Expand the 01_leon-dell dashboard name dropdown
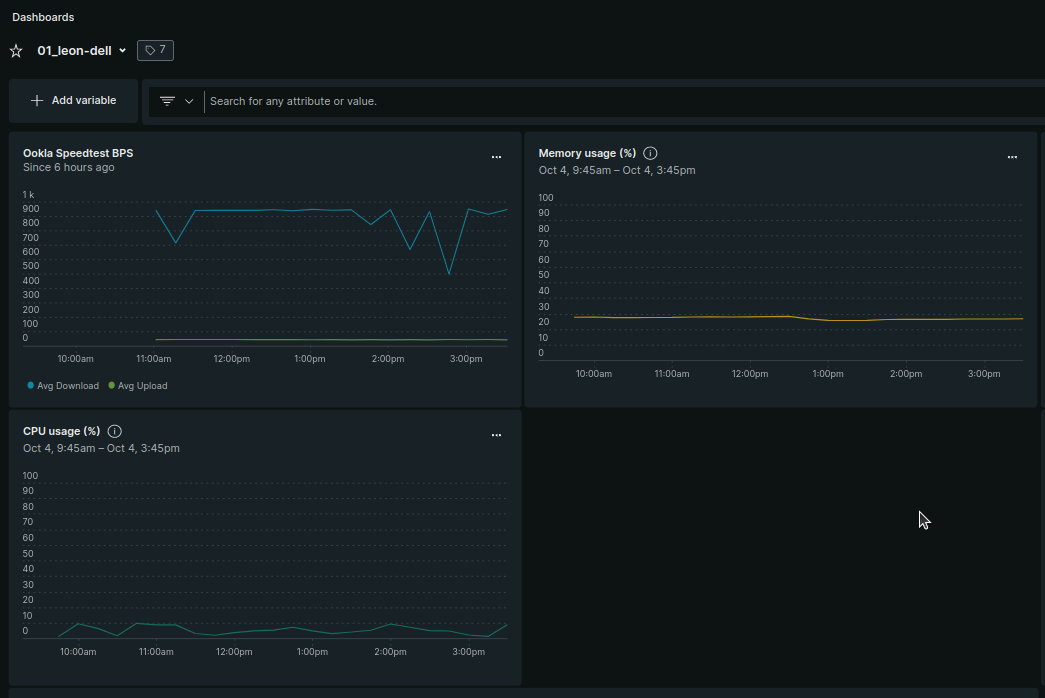Image resolution: width=1045 pixels, height=698 pixels. coord(122,50)
